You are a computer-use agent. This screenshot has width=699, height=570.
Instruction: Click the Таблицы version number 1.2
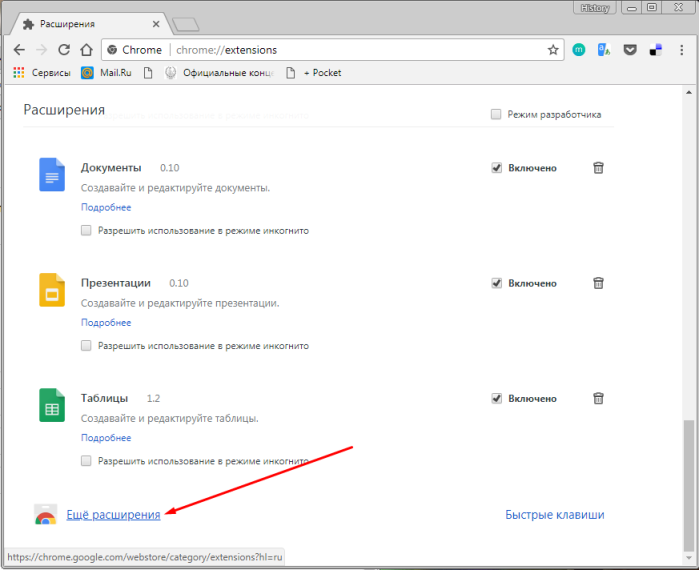pos(153,398)
